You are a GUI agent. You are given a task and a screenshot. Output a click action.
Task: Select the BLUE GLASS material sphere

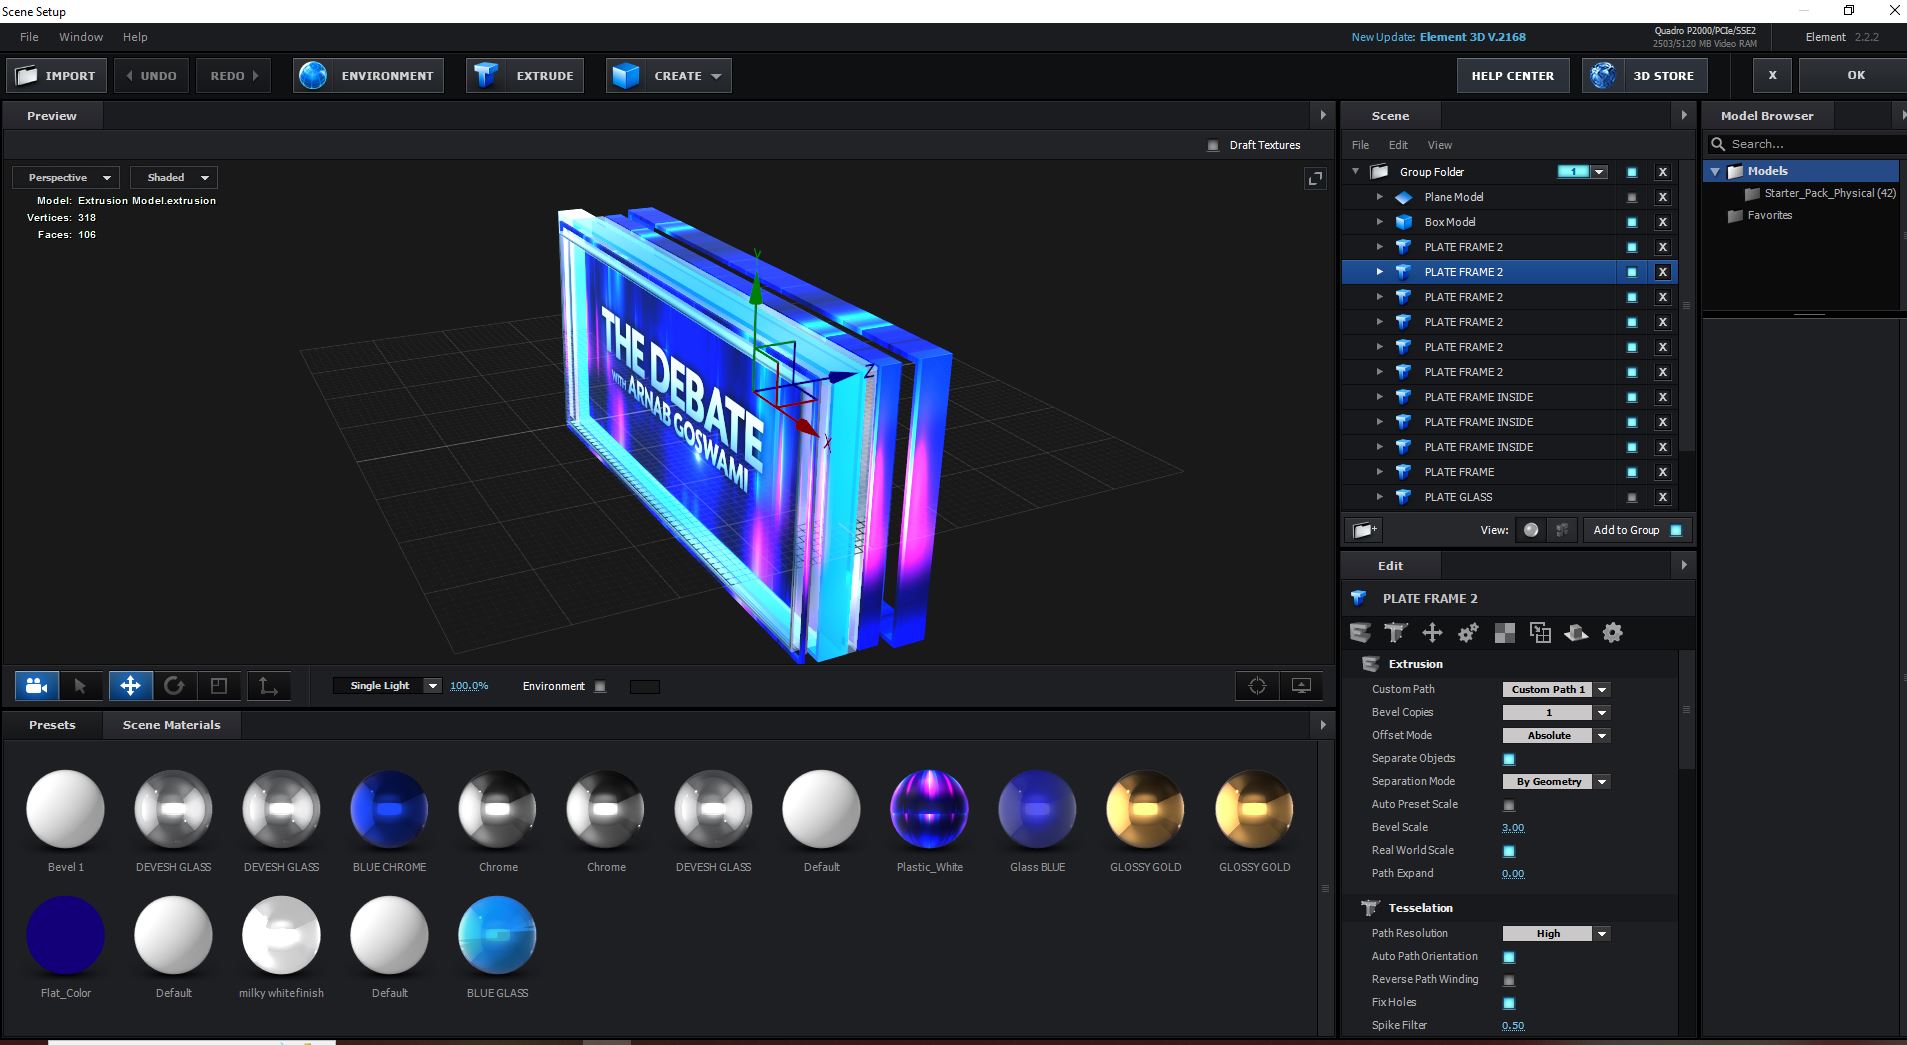pos(497,935)
